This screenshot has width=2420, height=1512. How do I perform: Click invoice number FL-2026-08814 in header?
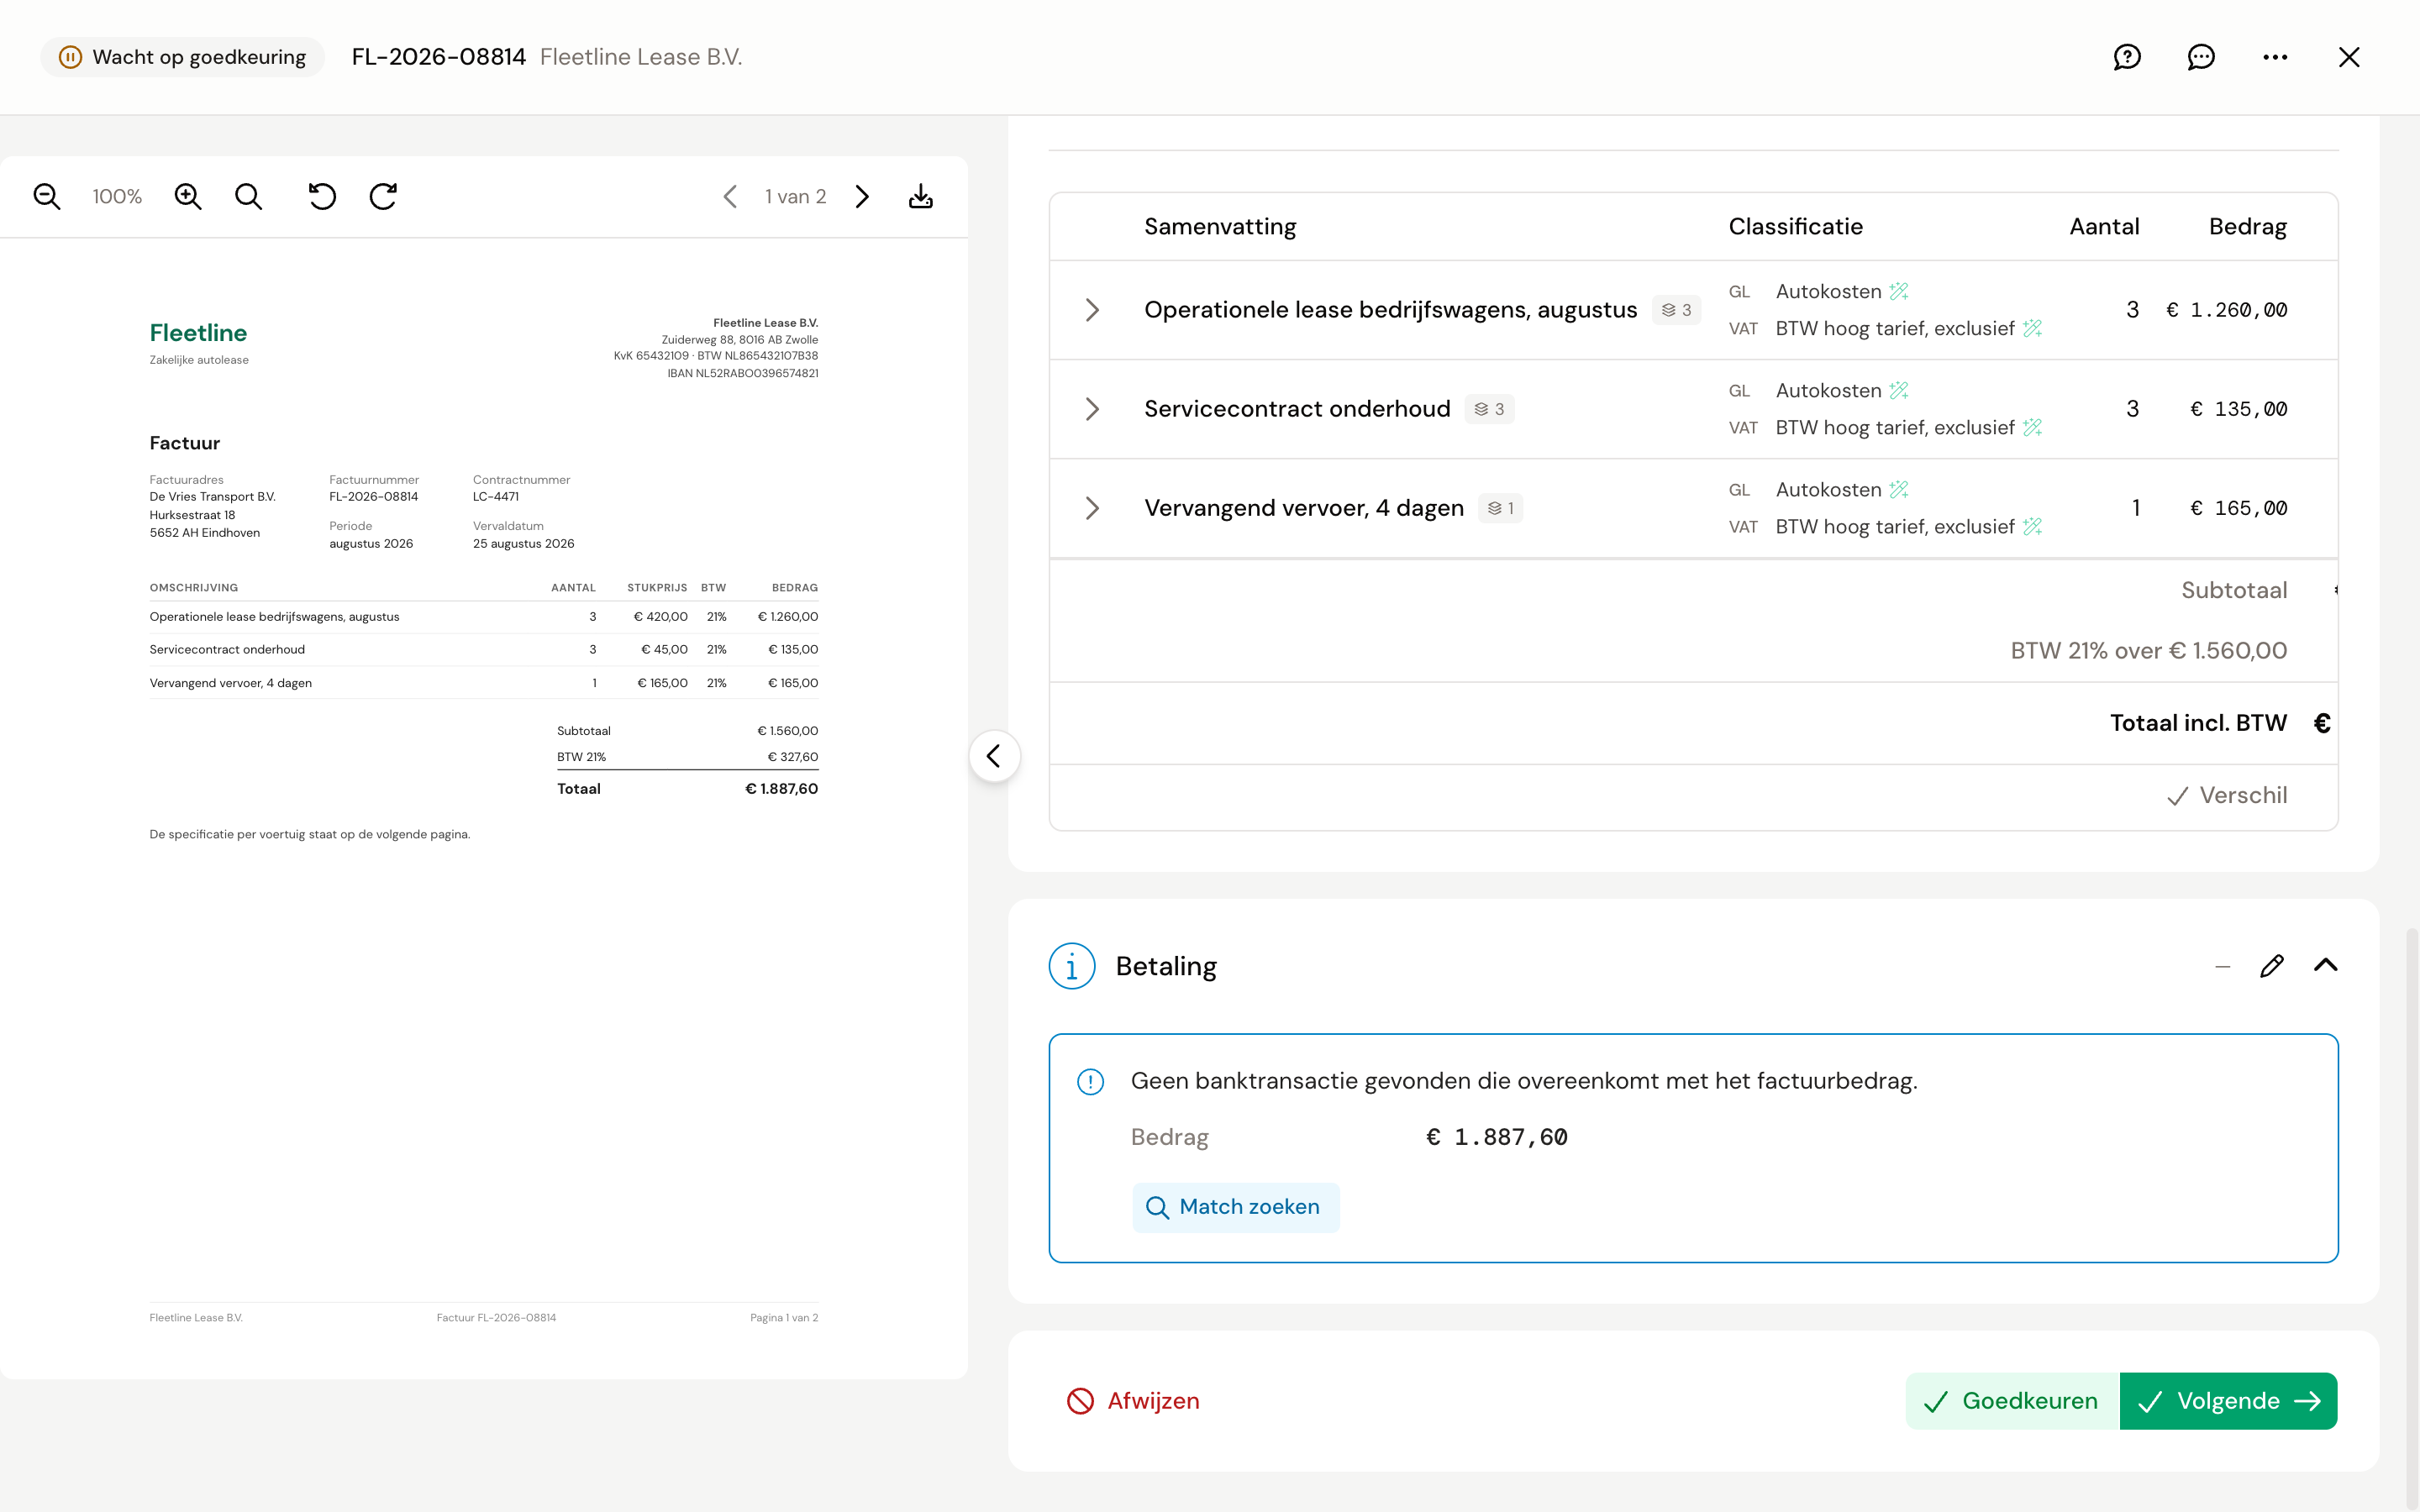click(438, 57)
